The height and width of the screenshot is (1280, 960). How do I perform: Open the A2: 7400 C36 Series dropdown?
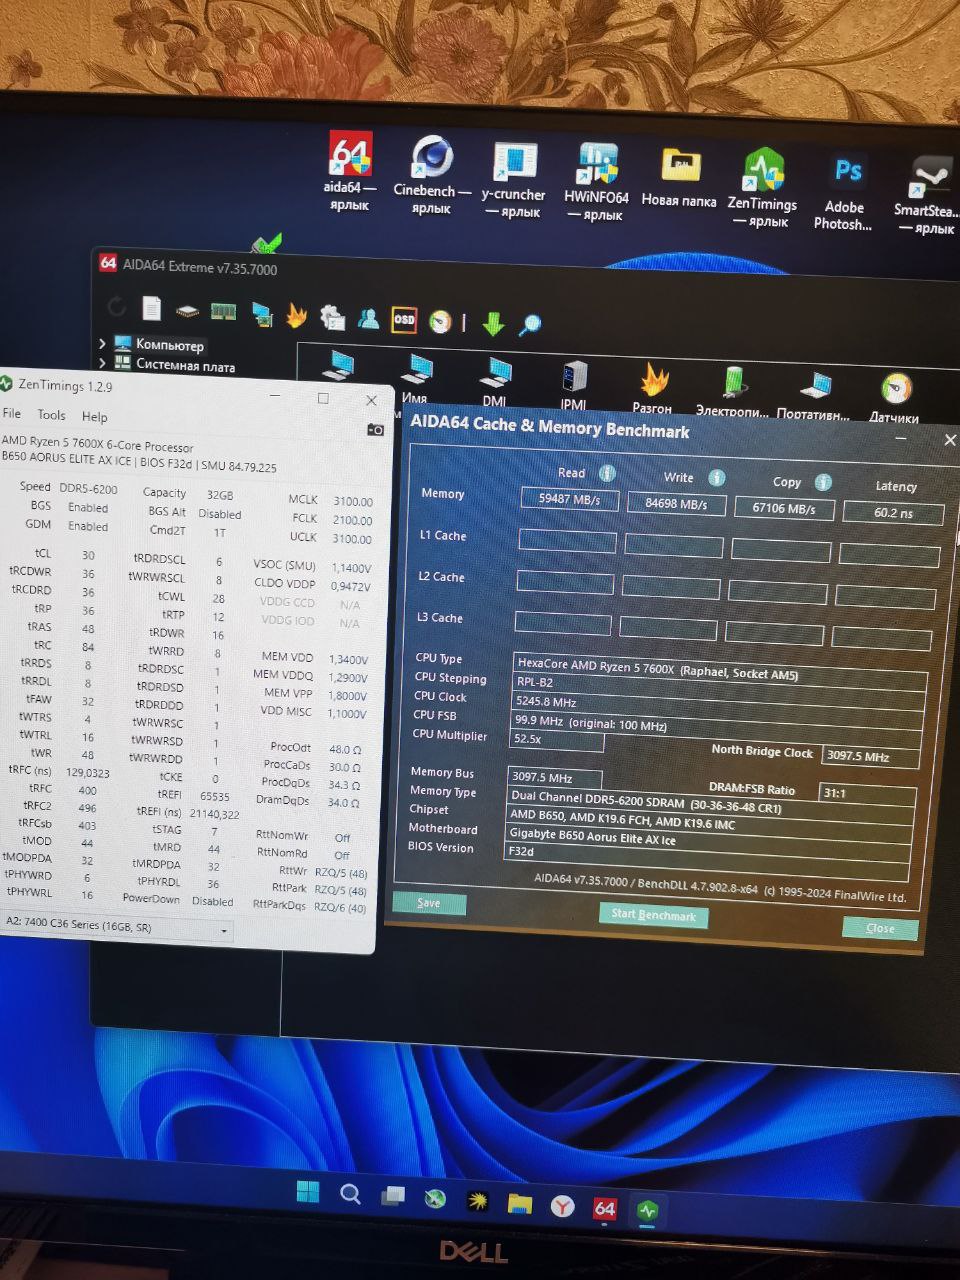[x=116, y=927]
